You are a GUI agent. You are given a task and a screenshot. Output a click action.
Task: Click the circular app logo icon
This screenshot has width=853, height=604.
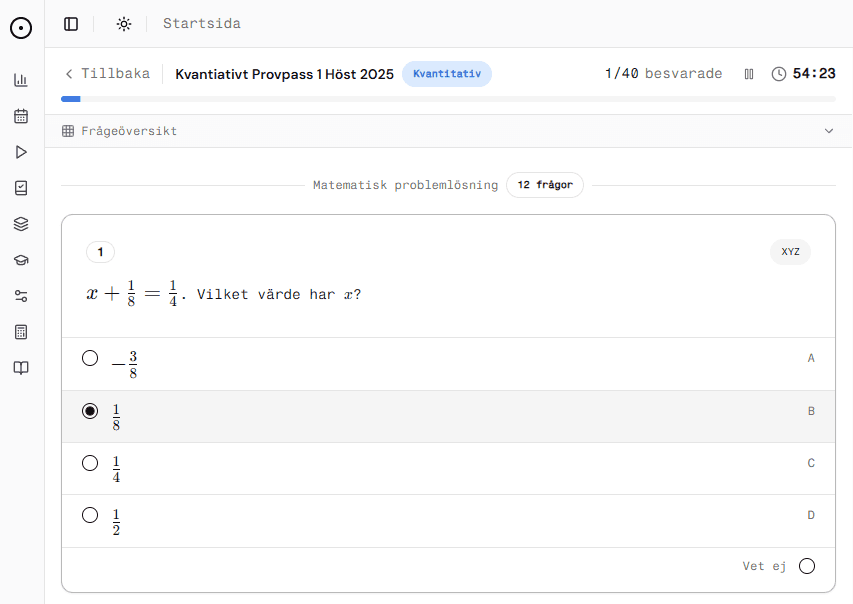[21, 28]
